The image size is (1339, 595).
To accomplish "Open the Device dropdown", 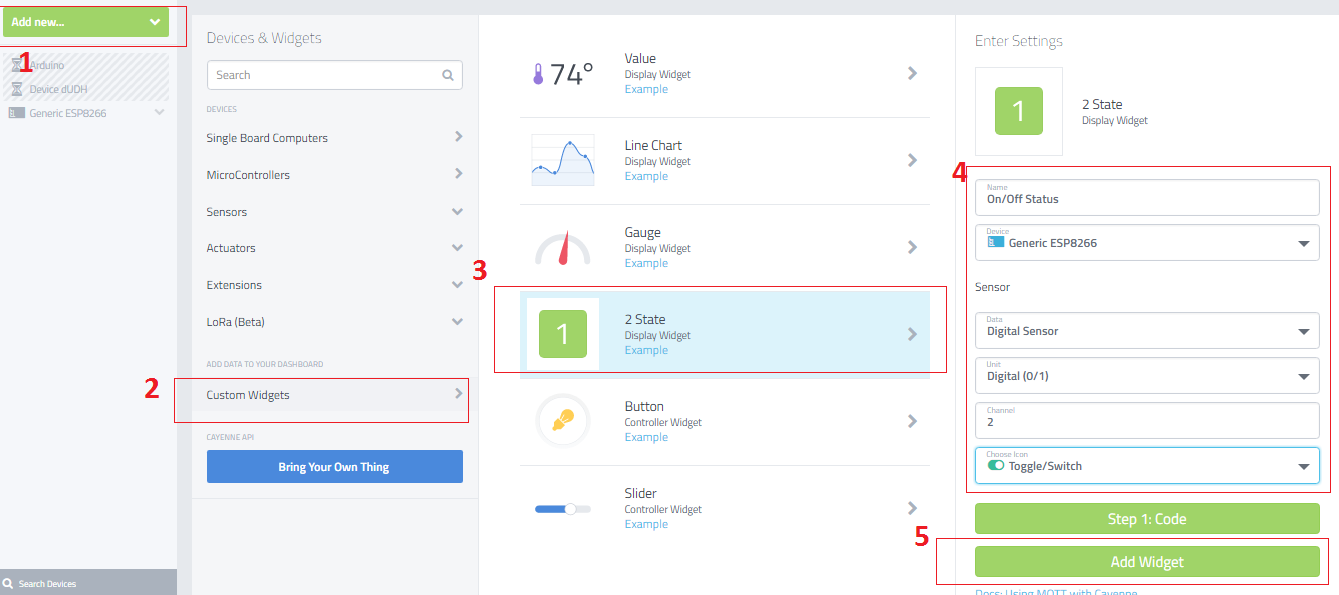I will [x=1147, y=242].
